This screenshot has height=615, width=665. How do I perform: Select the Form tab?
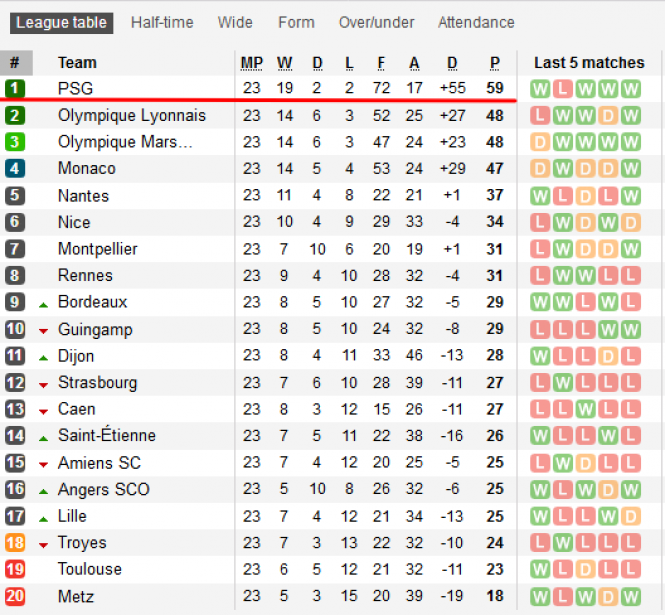[296, 22]
